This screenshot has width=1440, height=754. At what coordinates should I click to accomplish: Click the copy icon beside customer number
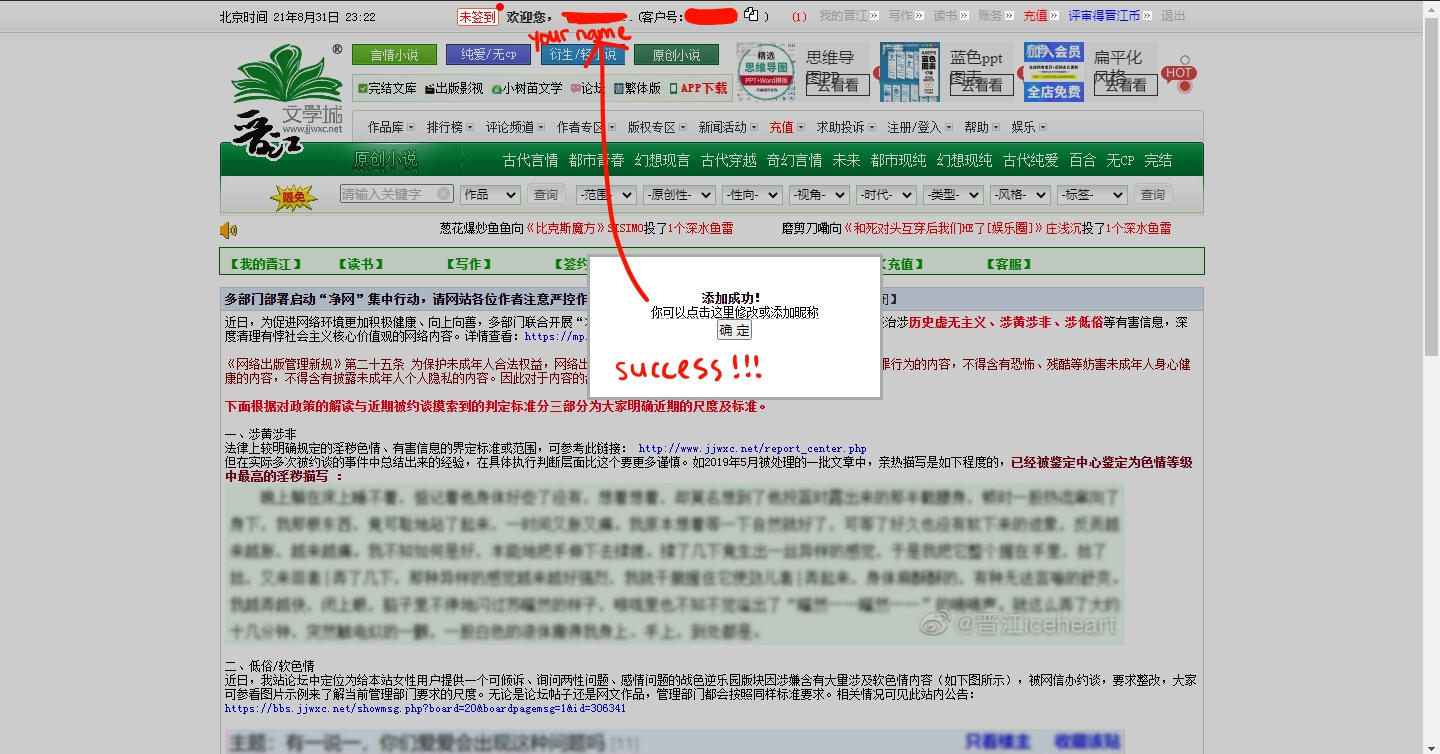[752, 15]
